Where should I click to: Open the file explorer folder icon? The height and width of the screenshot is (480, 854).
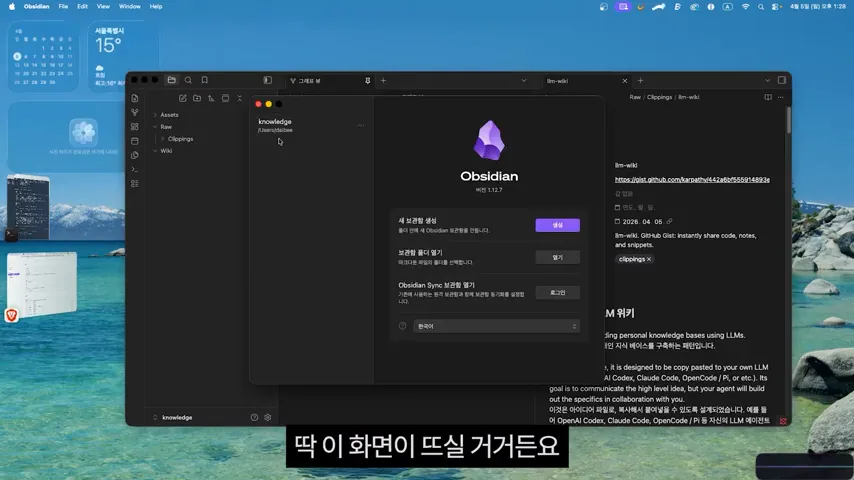click(x=172, y=80)
